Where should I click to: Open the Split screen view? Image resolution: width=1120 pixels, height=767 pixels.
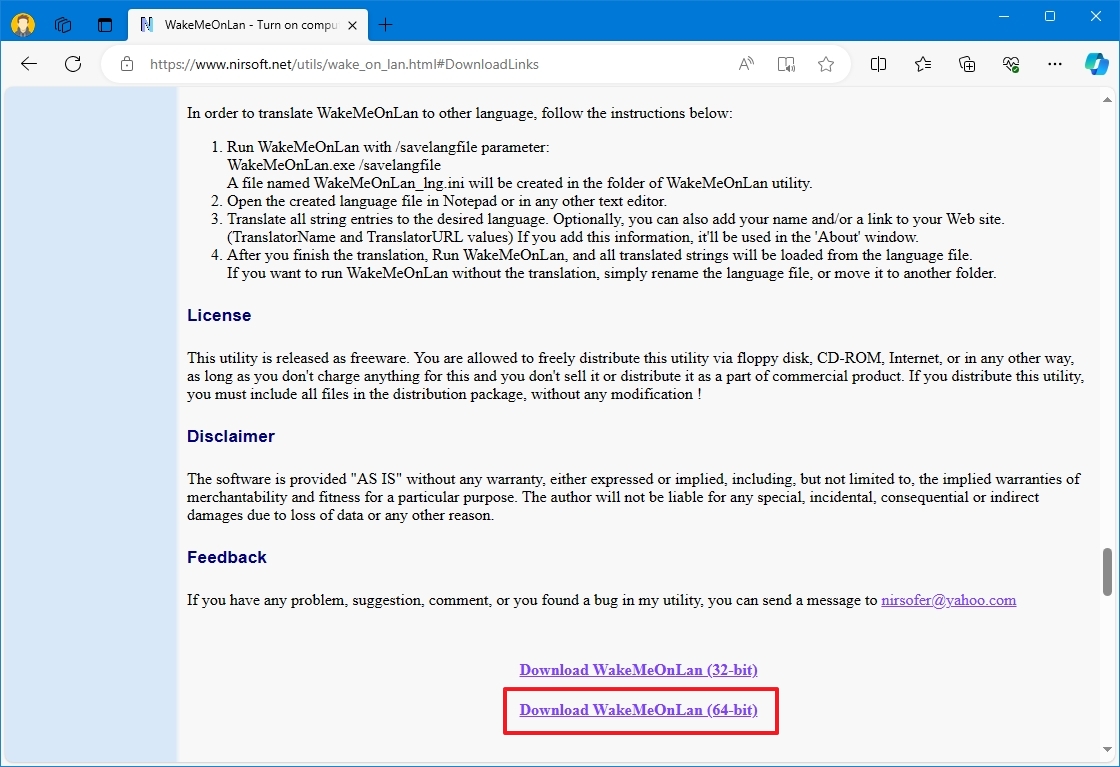(x=878, y=63)
